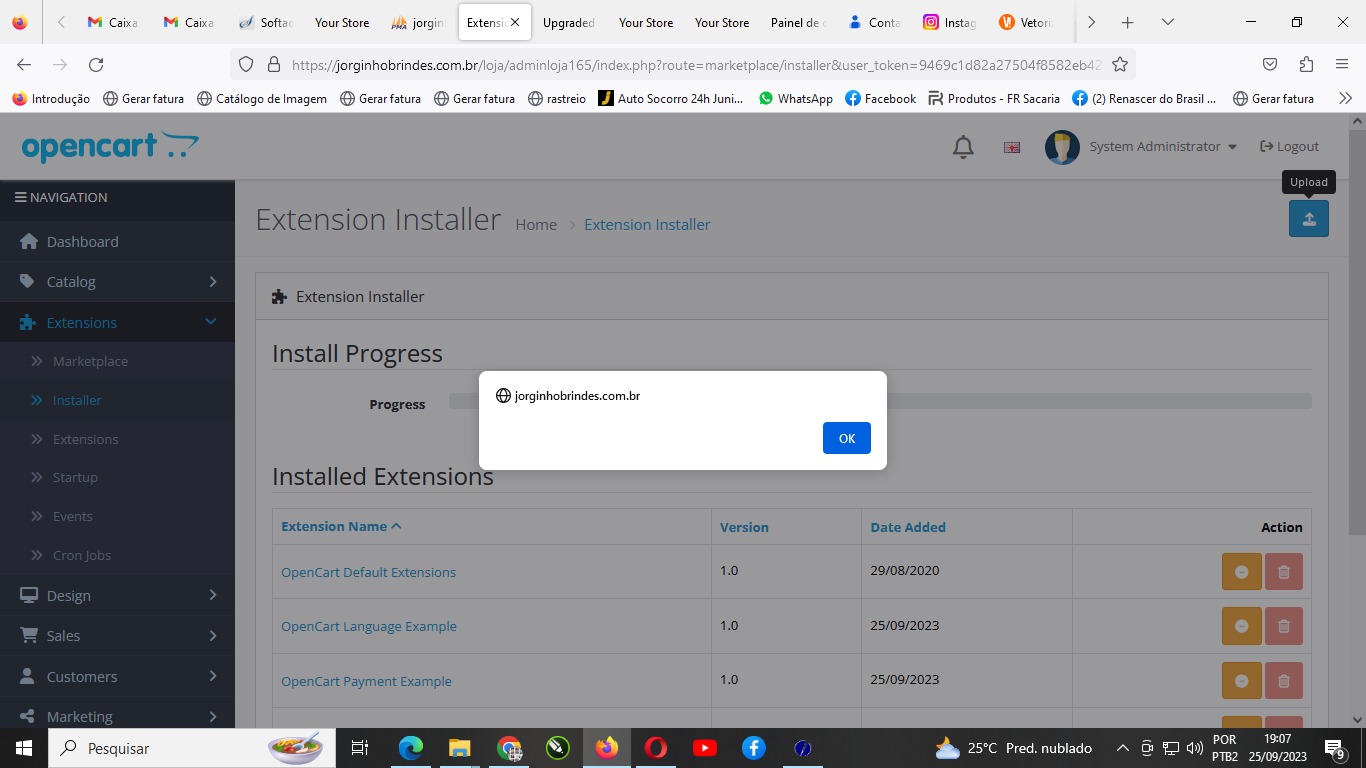Click the Logout link

coord(1289,147)
